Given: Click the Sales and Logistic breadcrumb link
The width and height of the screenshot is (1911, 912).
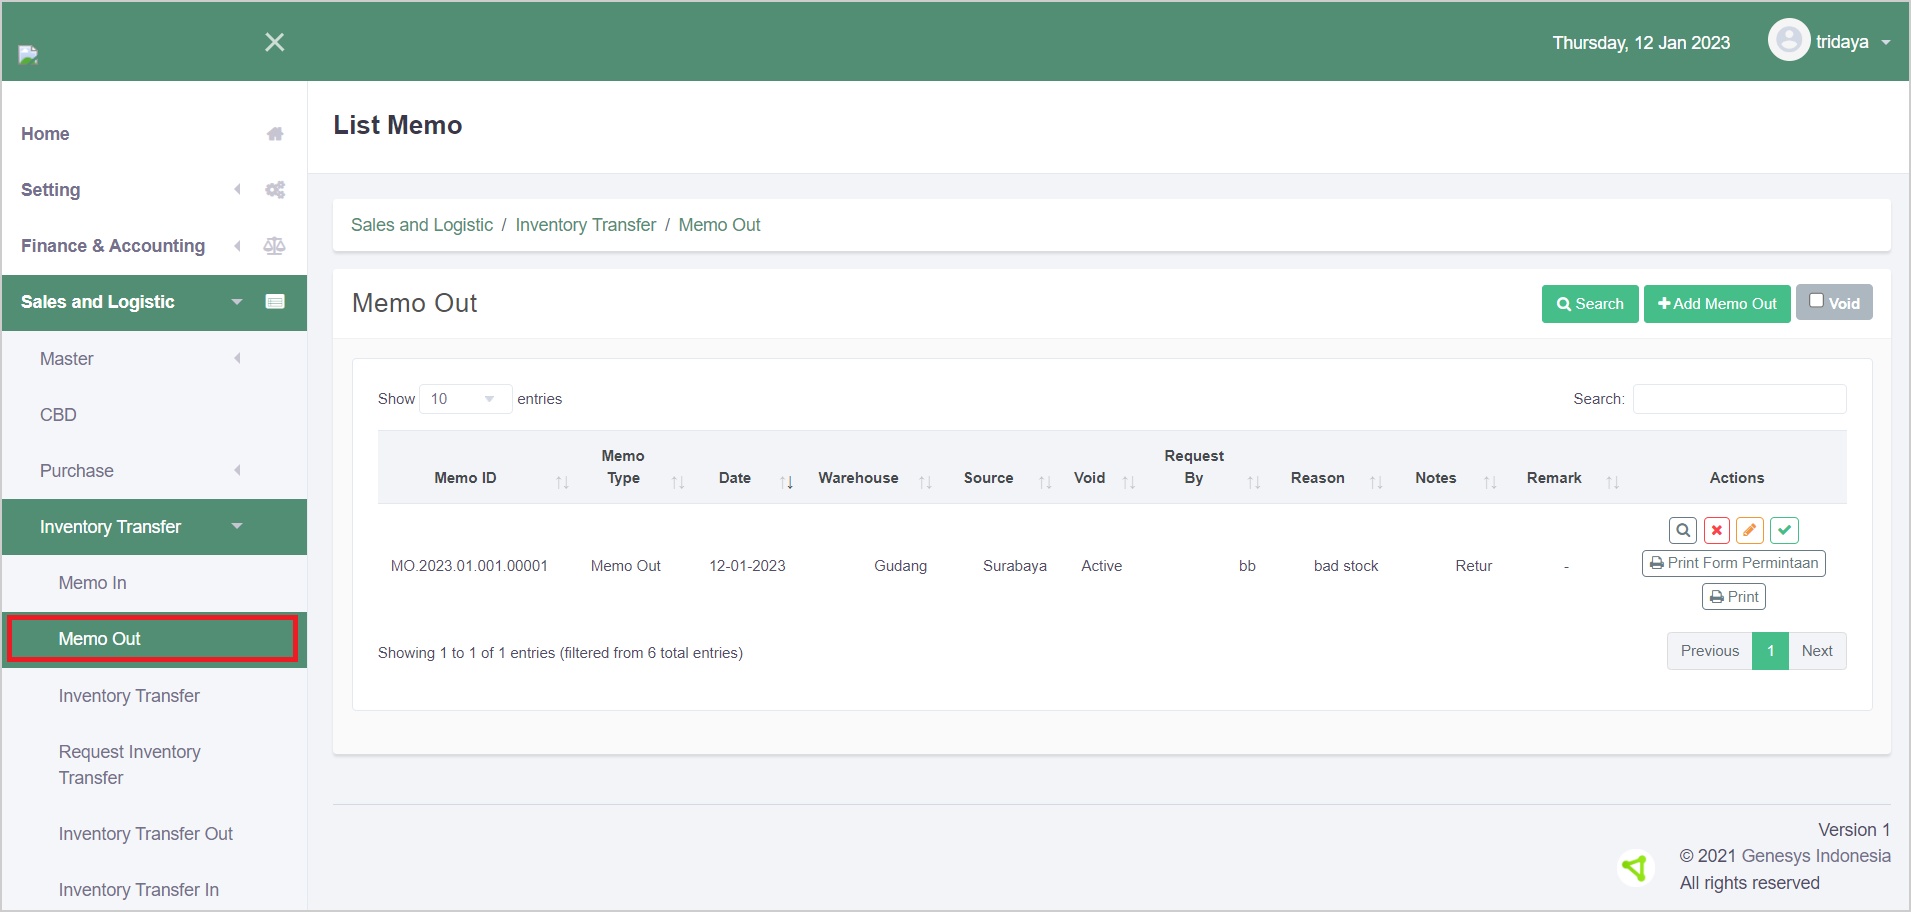Looking at the screenshot, I should click(x=422, y=225).
